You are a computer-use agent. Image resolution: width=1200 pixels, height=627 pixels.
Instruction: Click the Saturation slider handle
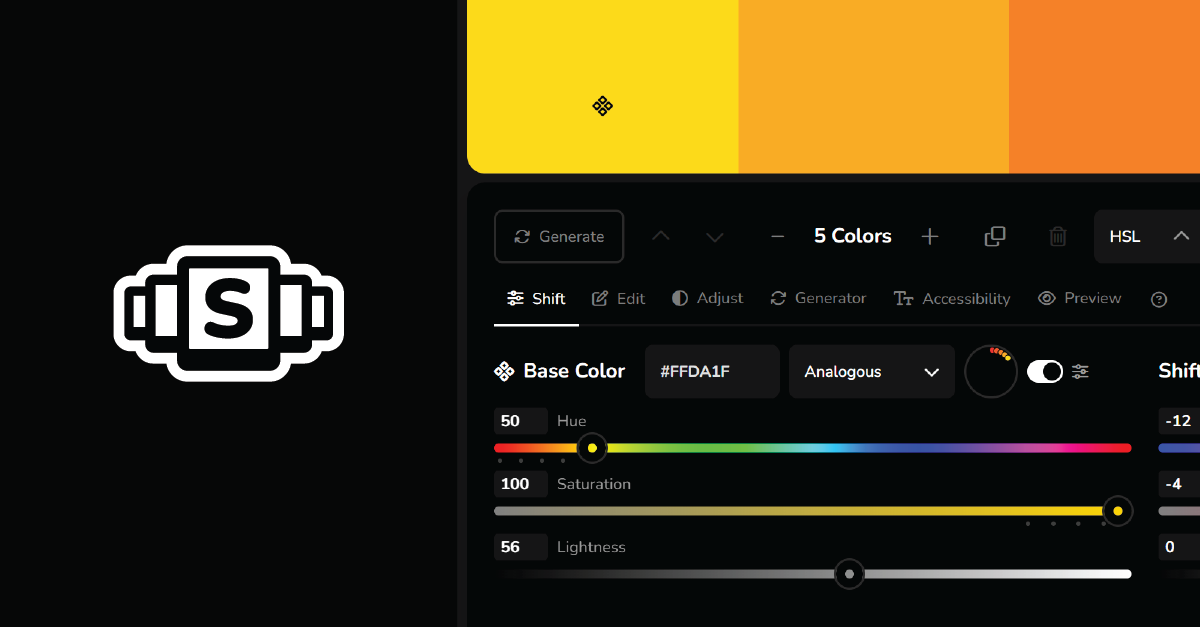click(1118, 511)
